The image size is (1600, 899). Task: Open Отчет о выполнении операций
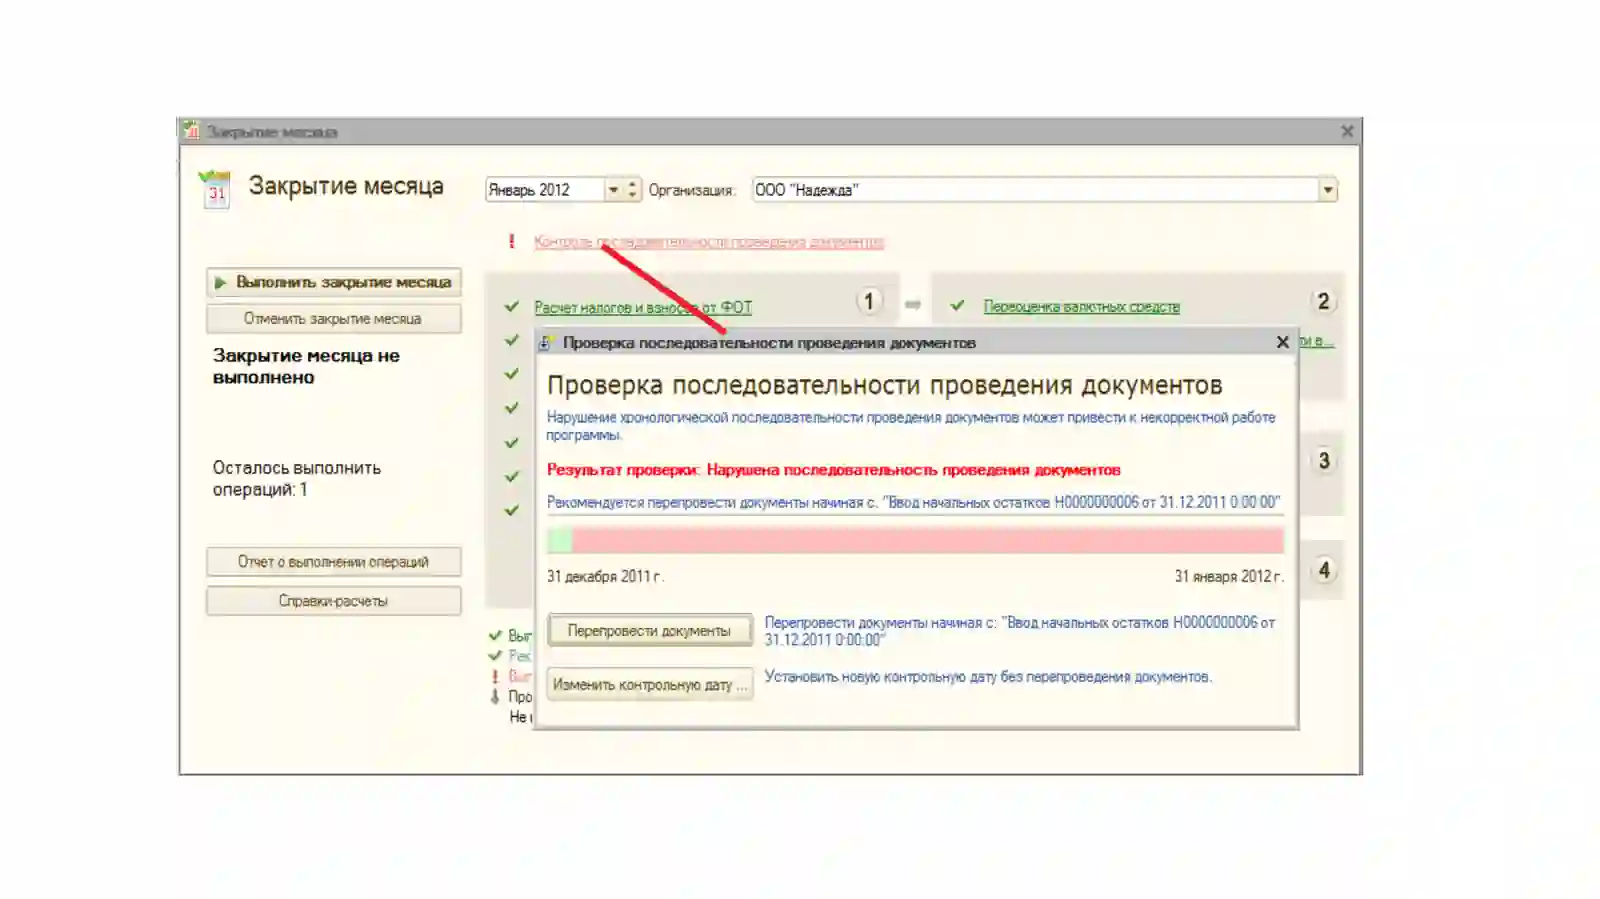click(x=334, y=562)
